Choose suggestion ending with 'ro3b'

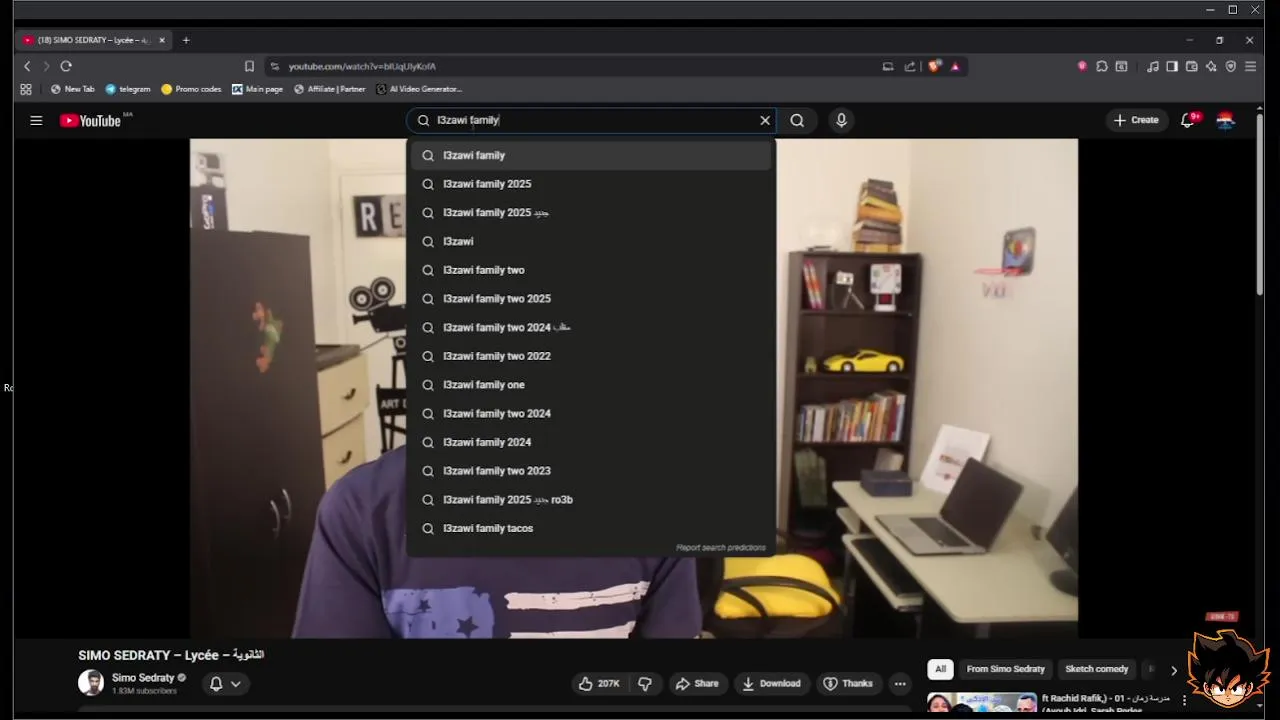[x=591, y=500]
